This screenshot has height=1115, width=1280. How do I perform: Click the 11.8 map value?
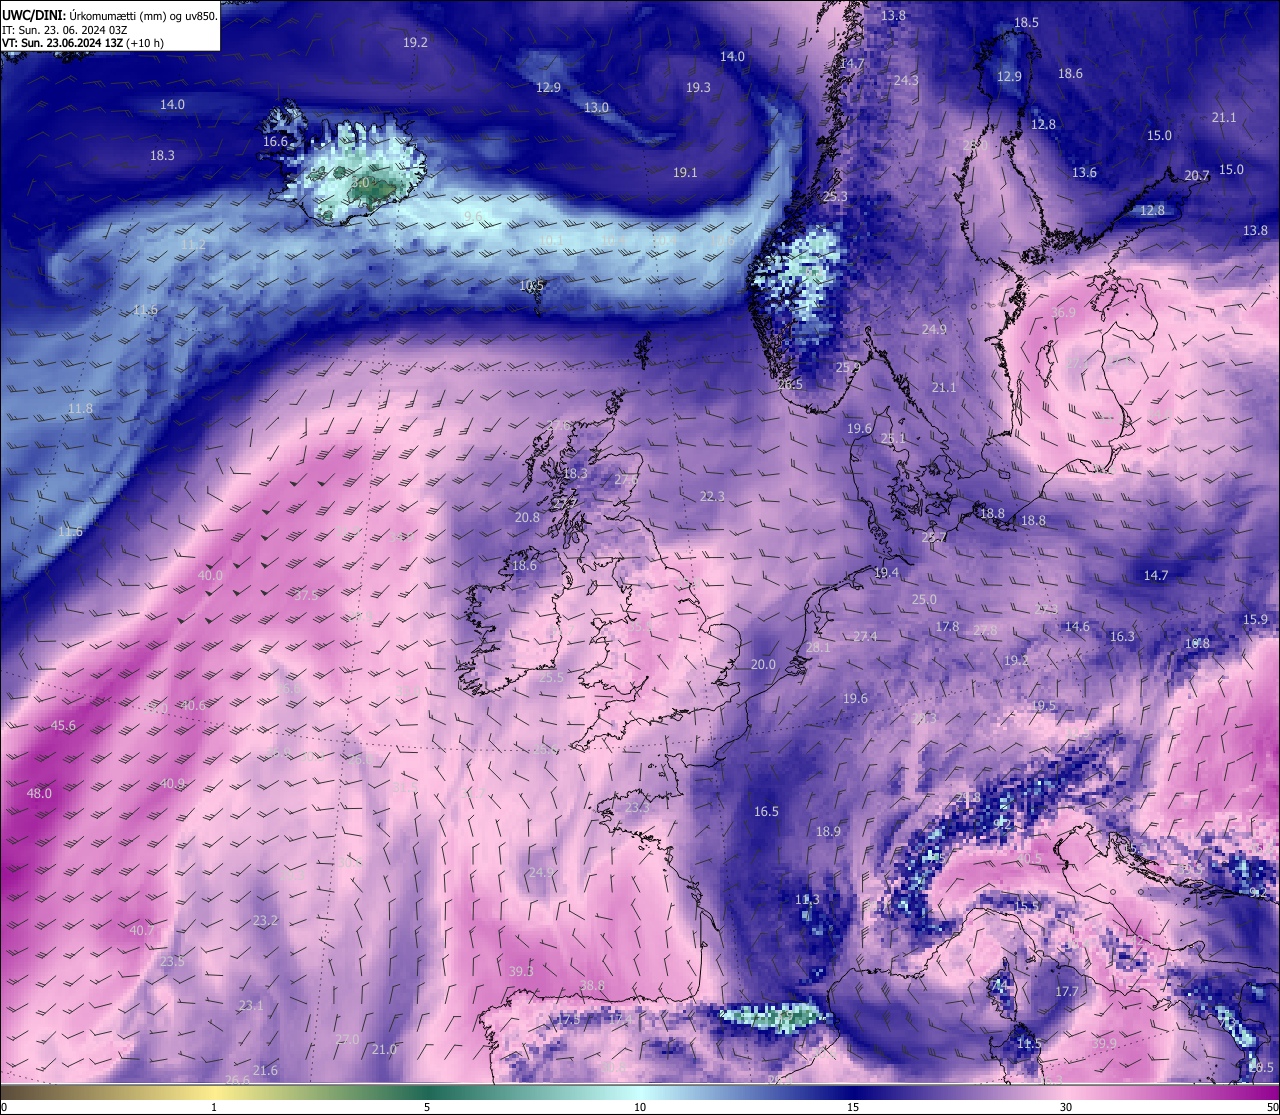pyautogui.click(x=80, y=408)
